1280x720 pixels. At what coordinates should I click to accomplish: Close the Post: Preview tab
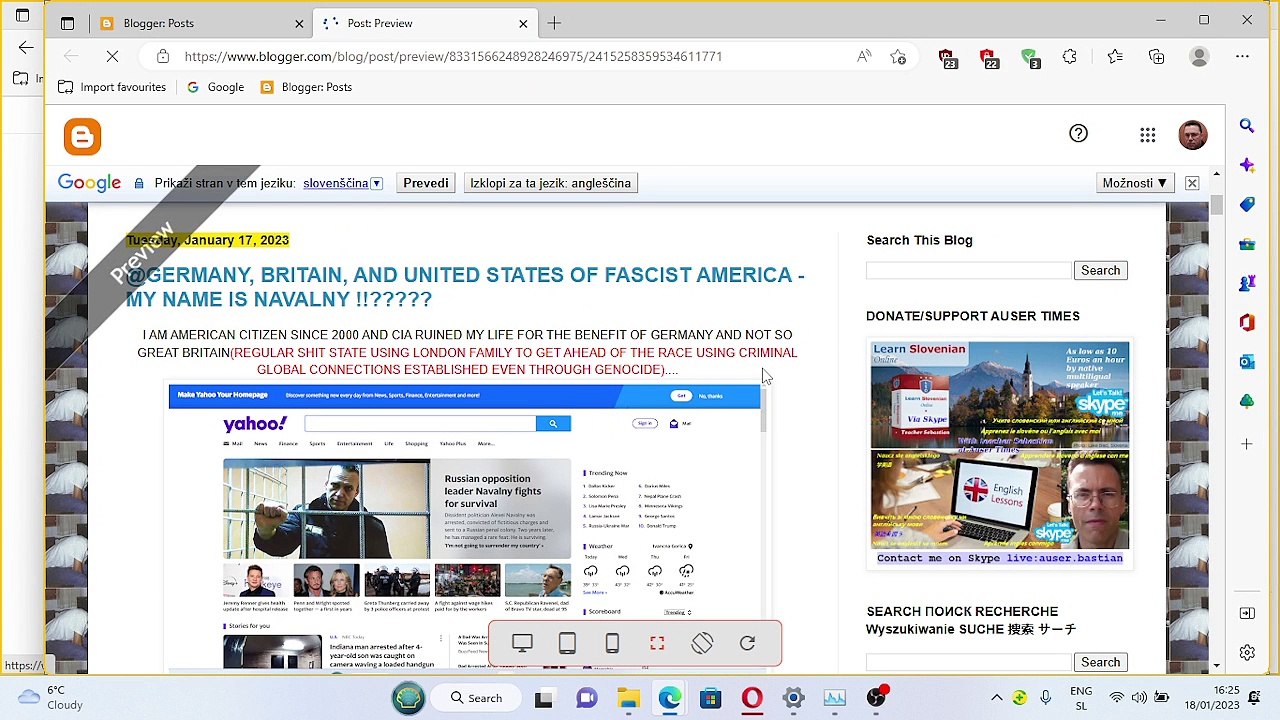coord(523,23)
